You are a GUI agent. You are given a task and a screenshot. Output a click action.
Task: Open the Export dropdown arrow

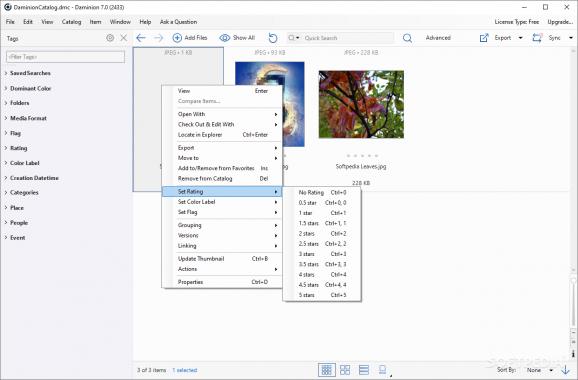520,38
